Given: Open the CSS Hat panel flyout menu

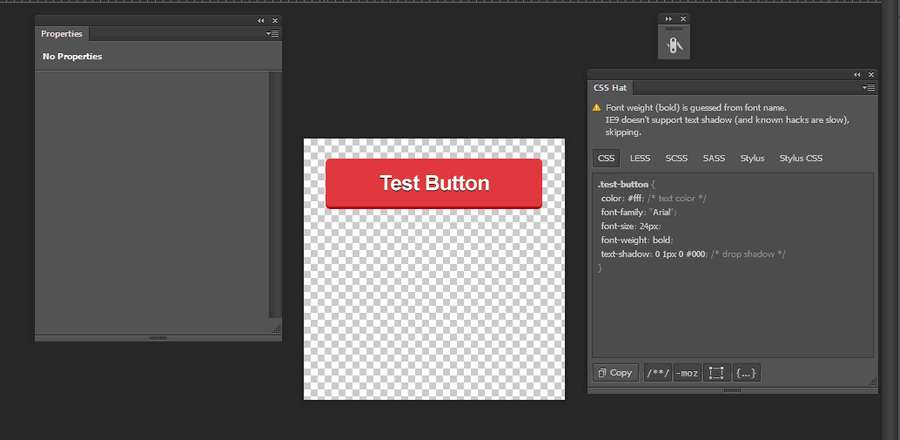Looking at the screenshot, I should pyautogui.click(x=868, y=88).
